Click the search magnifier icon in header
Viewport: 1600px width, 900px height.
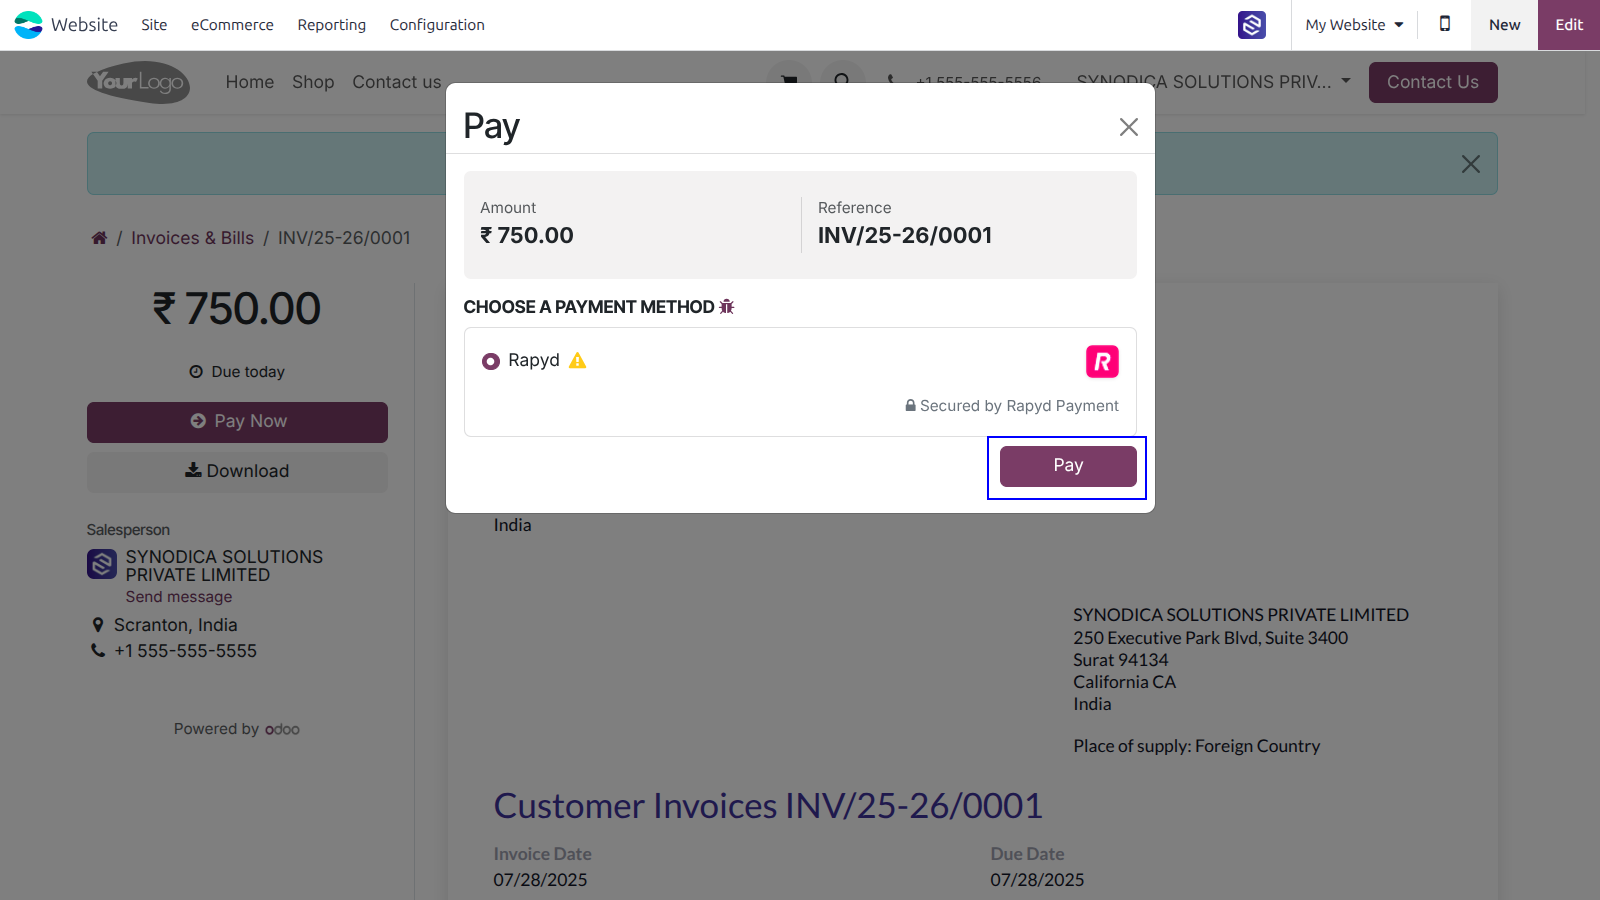coord(842,80)
